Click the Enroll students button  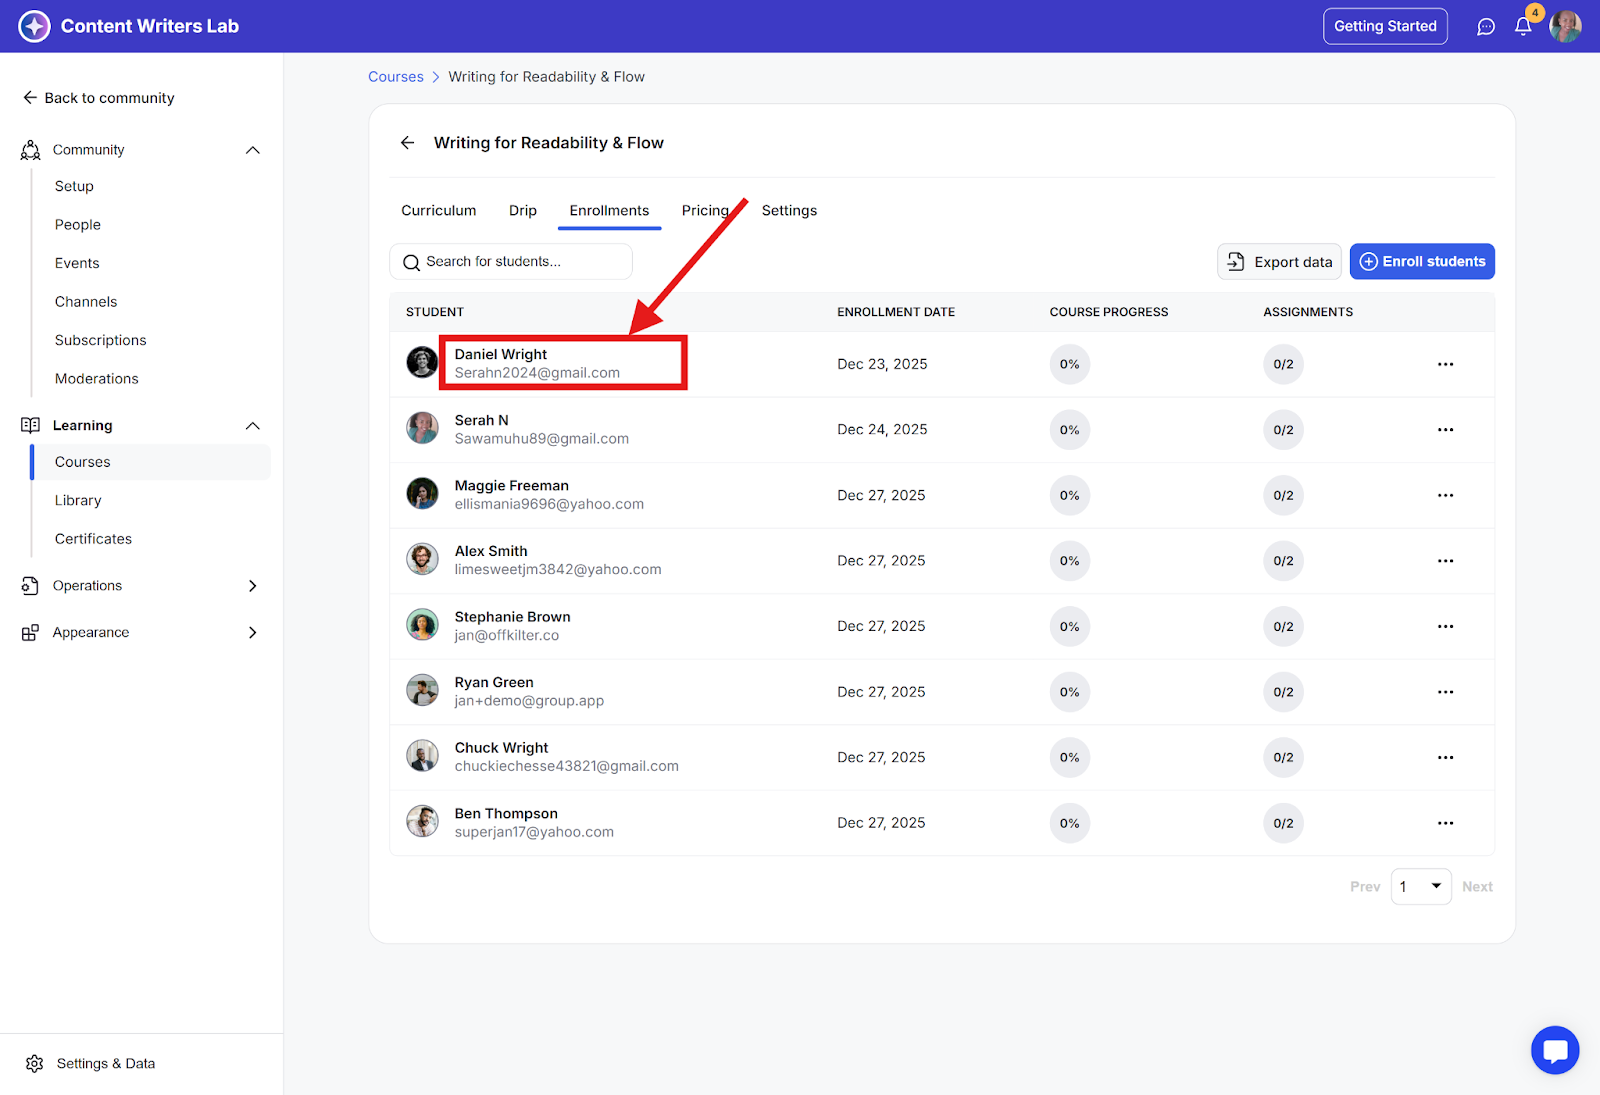tap(1422, 262)
